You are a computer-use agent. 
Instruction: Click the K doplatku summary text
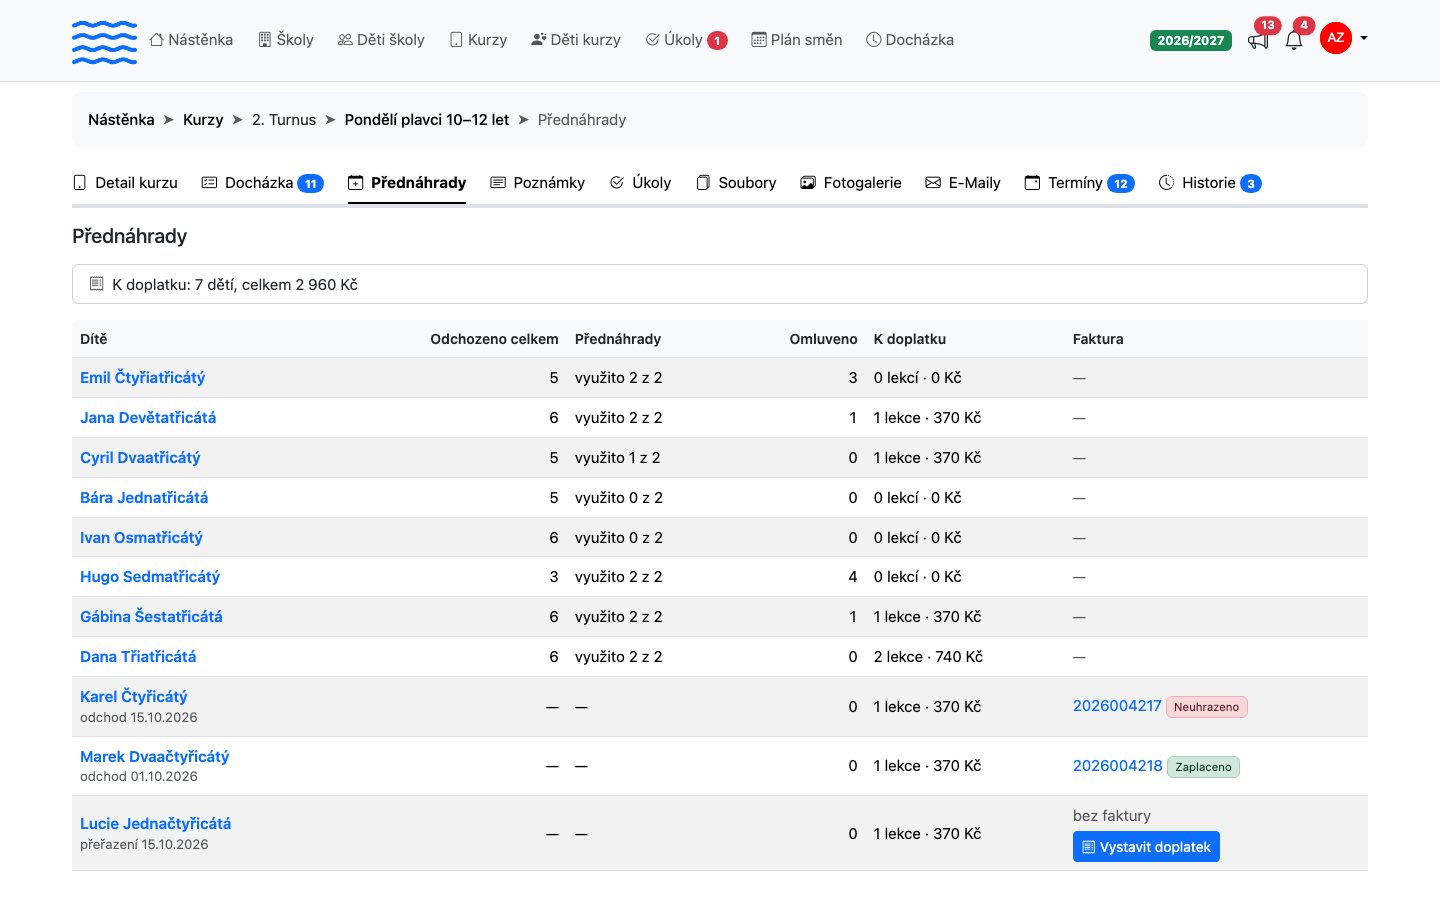coord(235,285)
